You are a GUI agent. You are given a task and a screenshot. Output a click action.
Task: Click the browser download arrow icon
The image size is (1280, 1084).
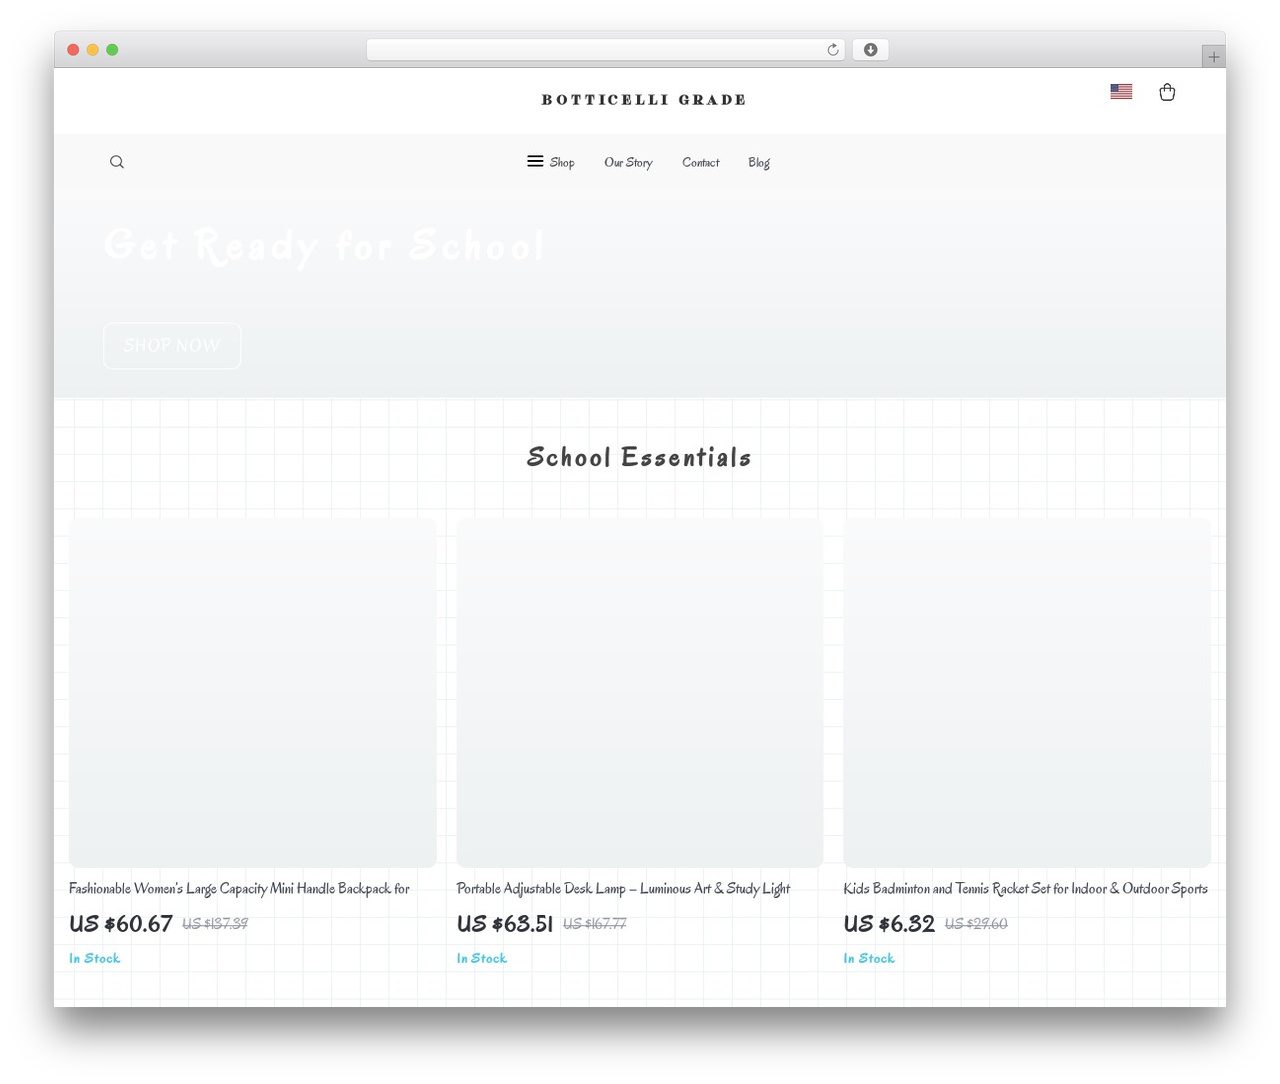870,50
